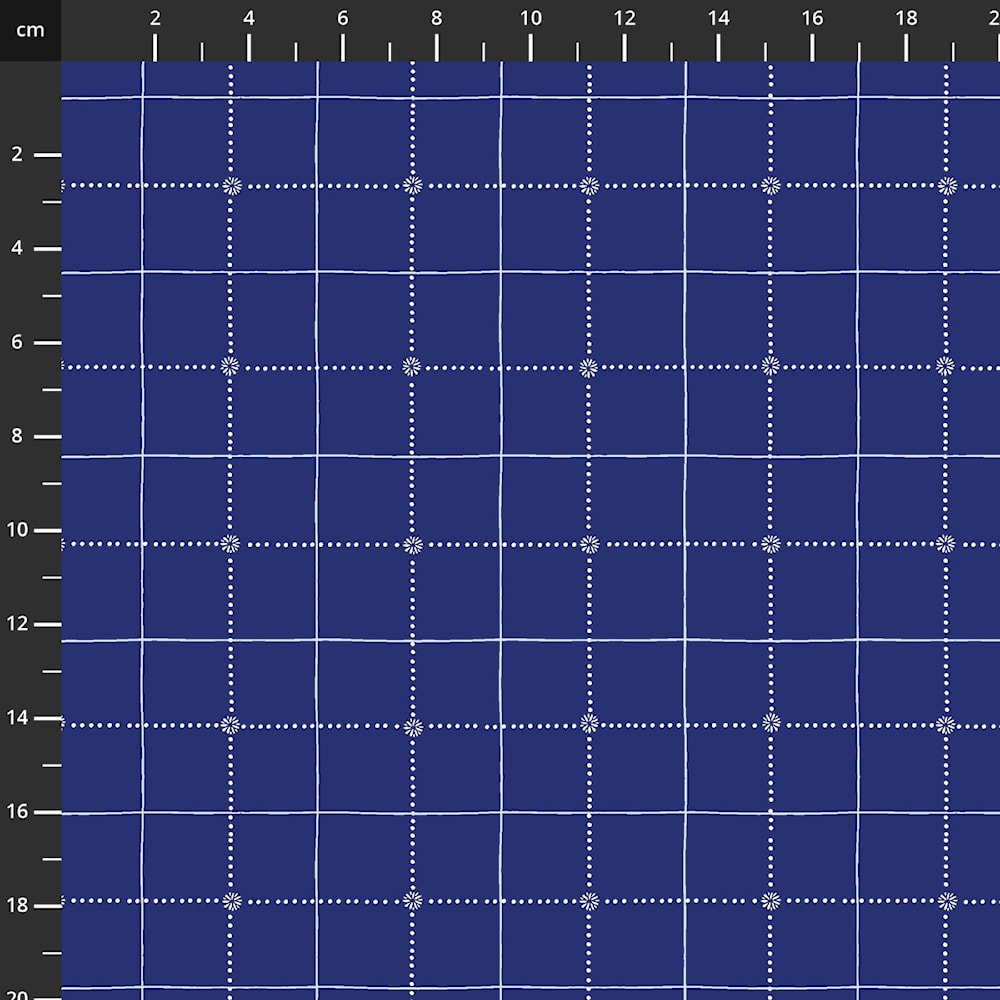The height and width of the screenshot is (1000, 1000).
Task: Click the middle daisy in the top dotted row
Action: [589, 185]
